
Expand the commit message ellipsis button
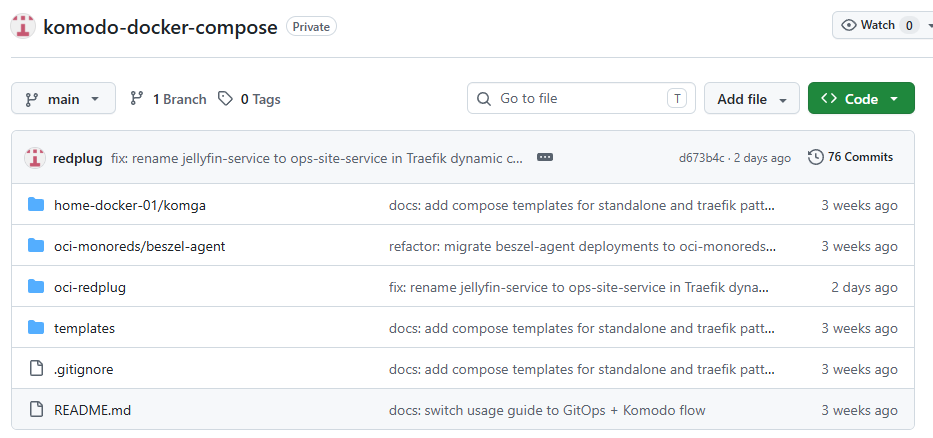click(544, 158)
